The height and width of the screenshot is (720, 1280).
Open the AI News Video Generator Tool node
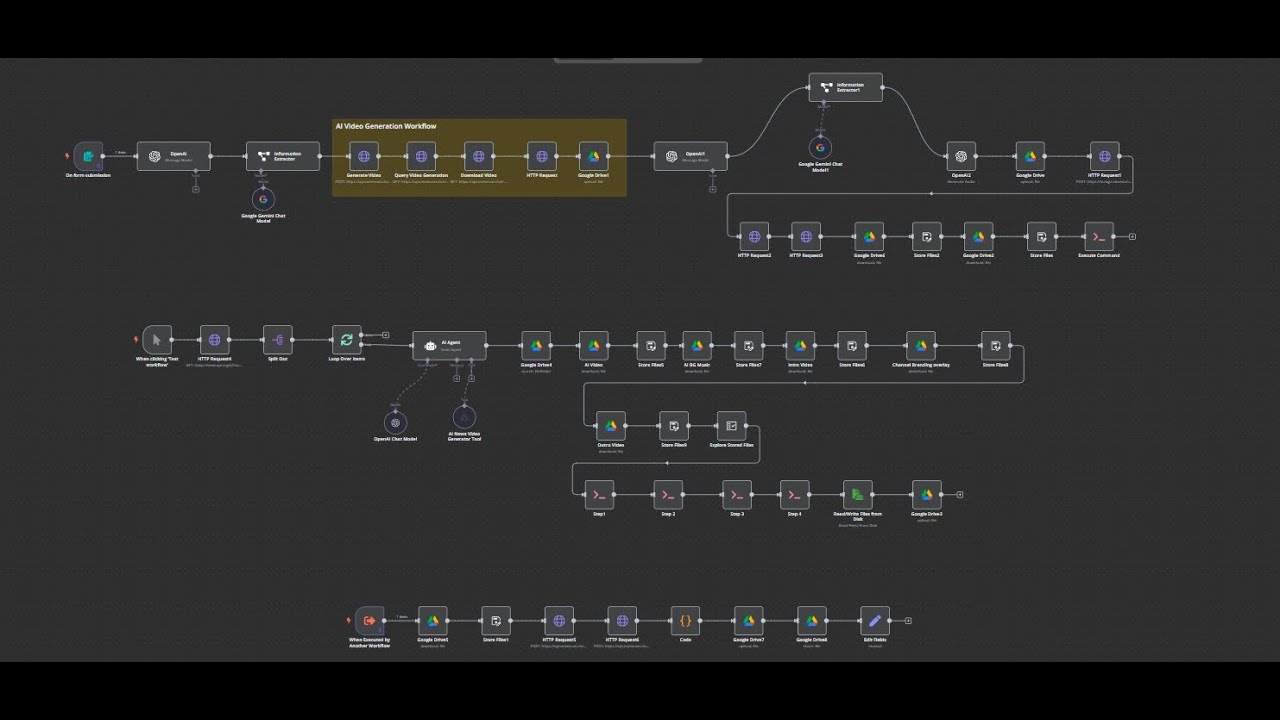[464, 417]
